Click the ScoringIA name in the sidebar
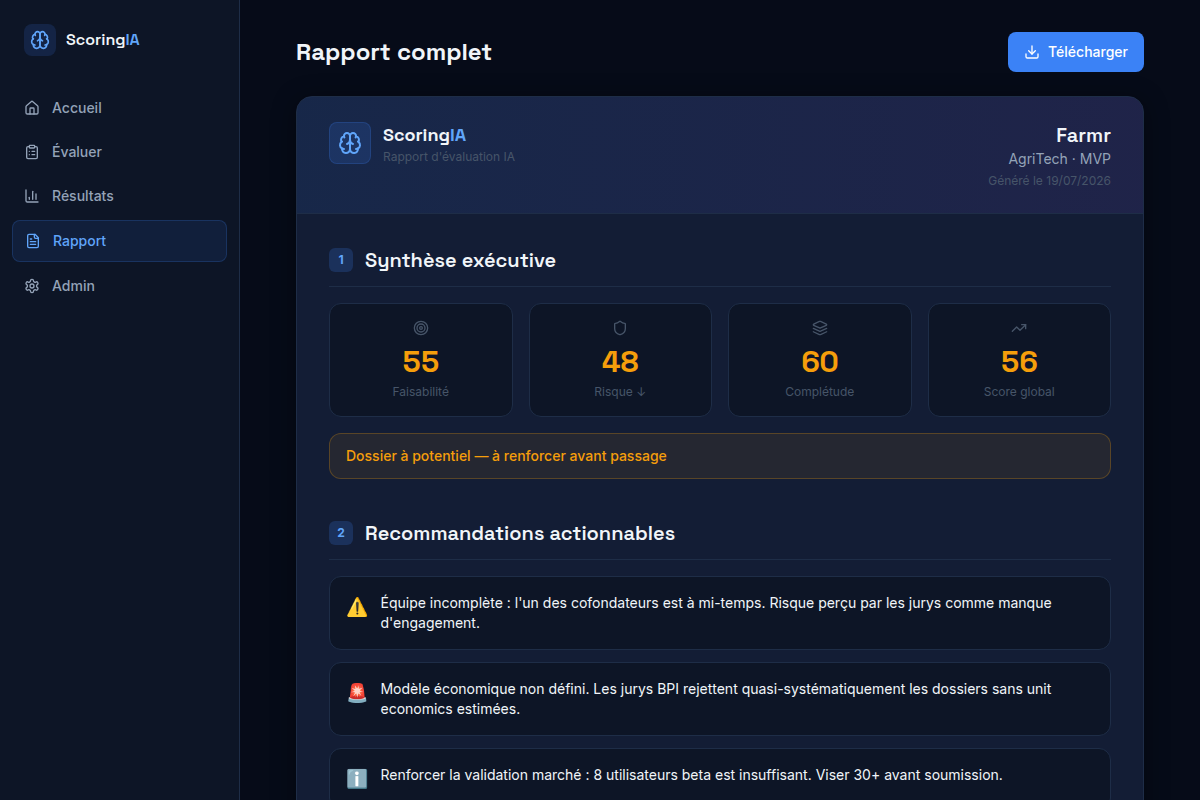This screenshot has width=1200, height=800. pyautogui.click(x=102, y=40)
